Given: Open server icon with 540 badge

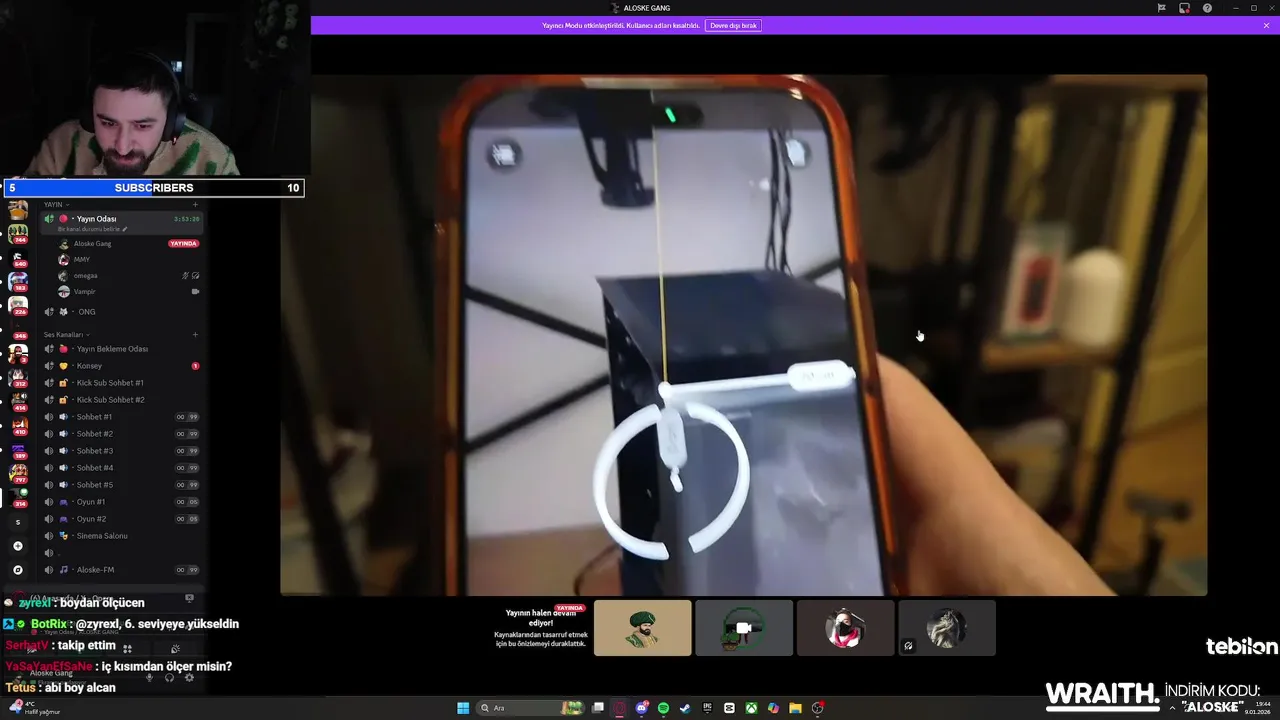Looking at the screenshot, I should [x=18, y=258].
